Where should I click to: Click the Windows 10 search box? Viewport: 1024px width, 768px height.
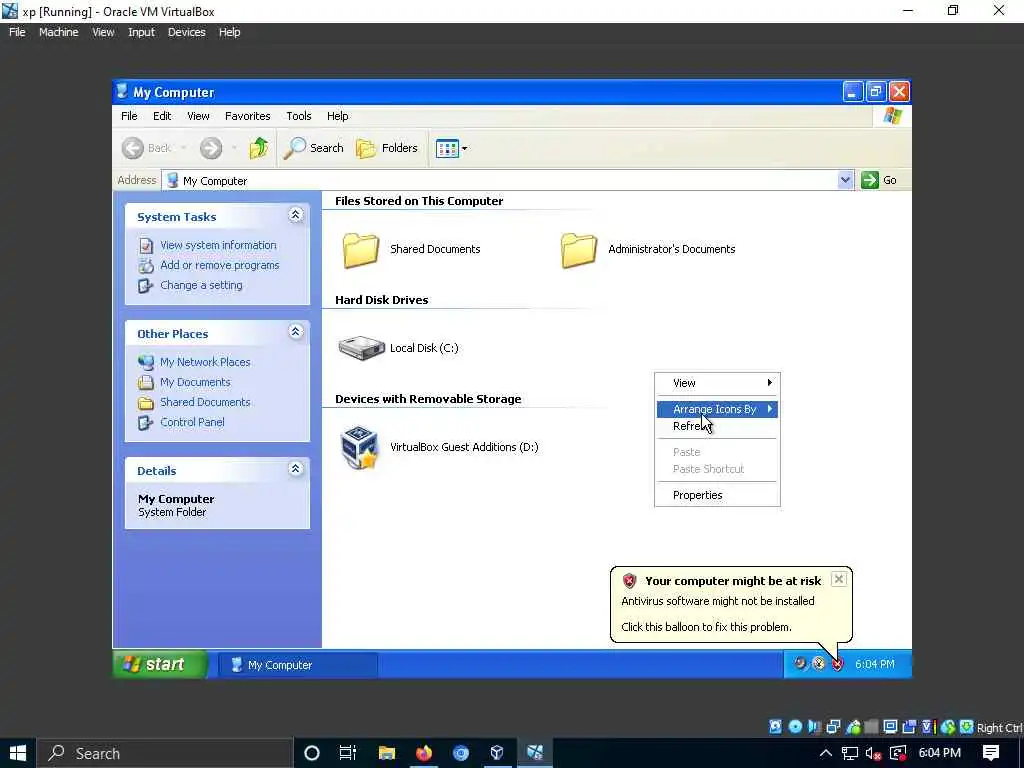(165, 753)
